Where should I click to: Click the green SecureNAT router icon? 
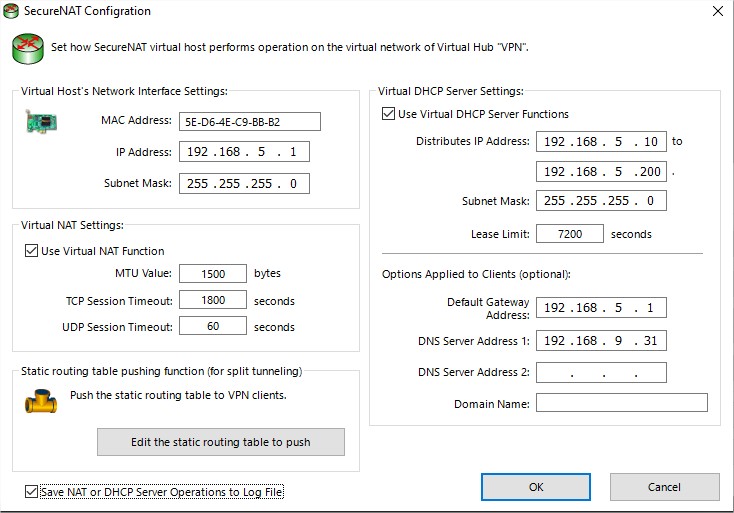point(28,48)
